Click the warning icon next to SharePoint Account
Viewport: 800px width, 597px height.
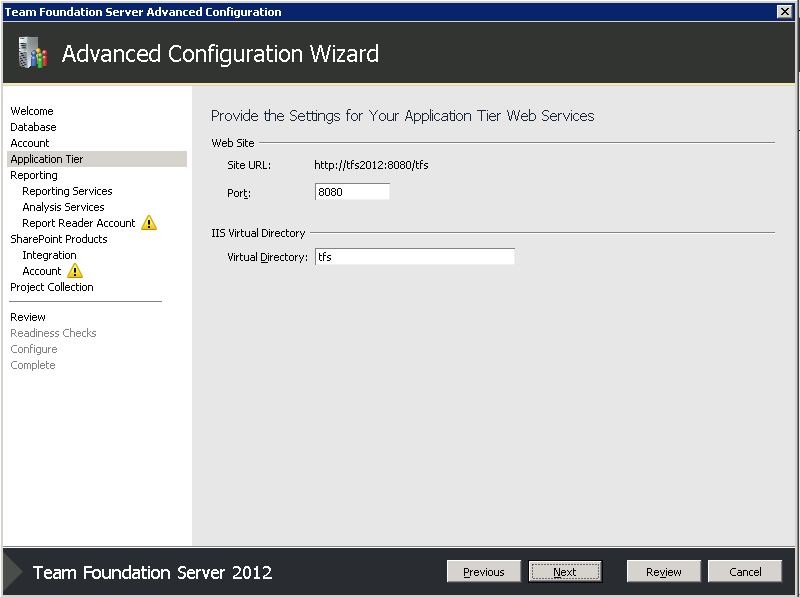point(76,270)
